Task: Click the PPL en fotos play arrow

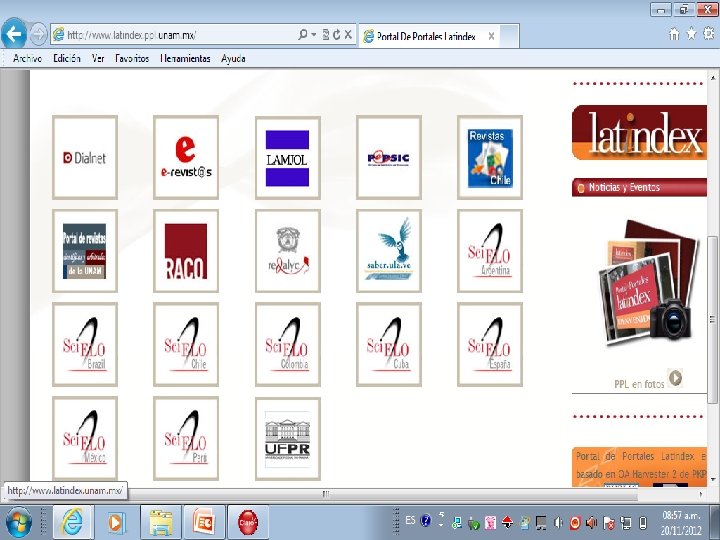Action: tap(675, 377)
